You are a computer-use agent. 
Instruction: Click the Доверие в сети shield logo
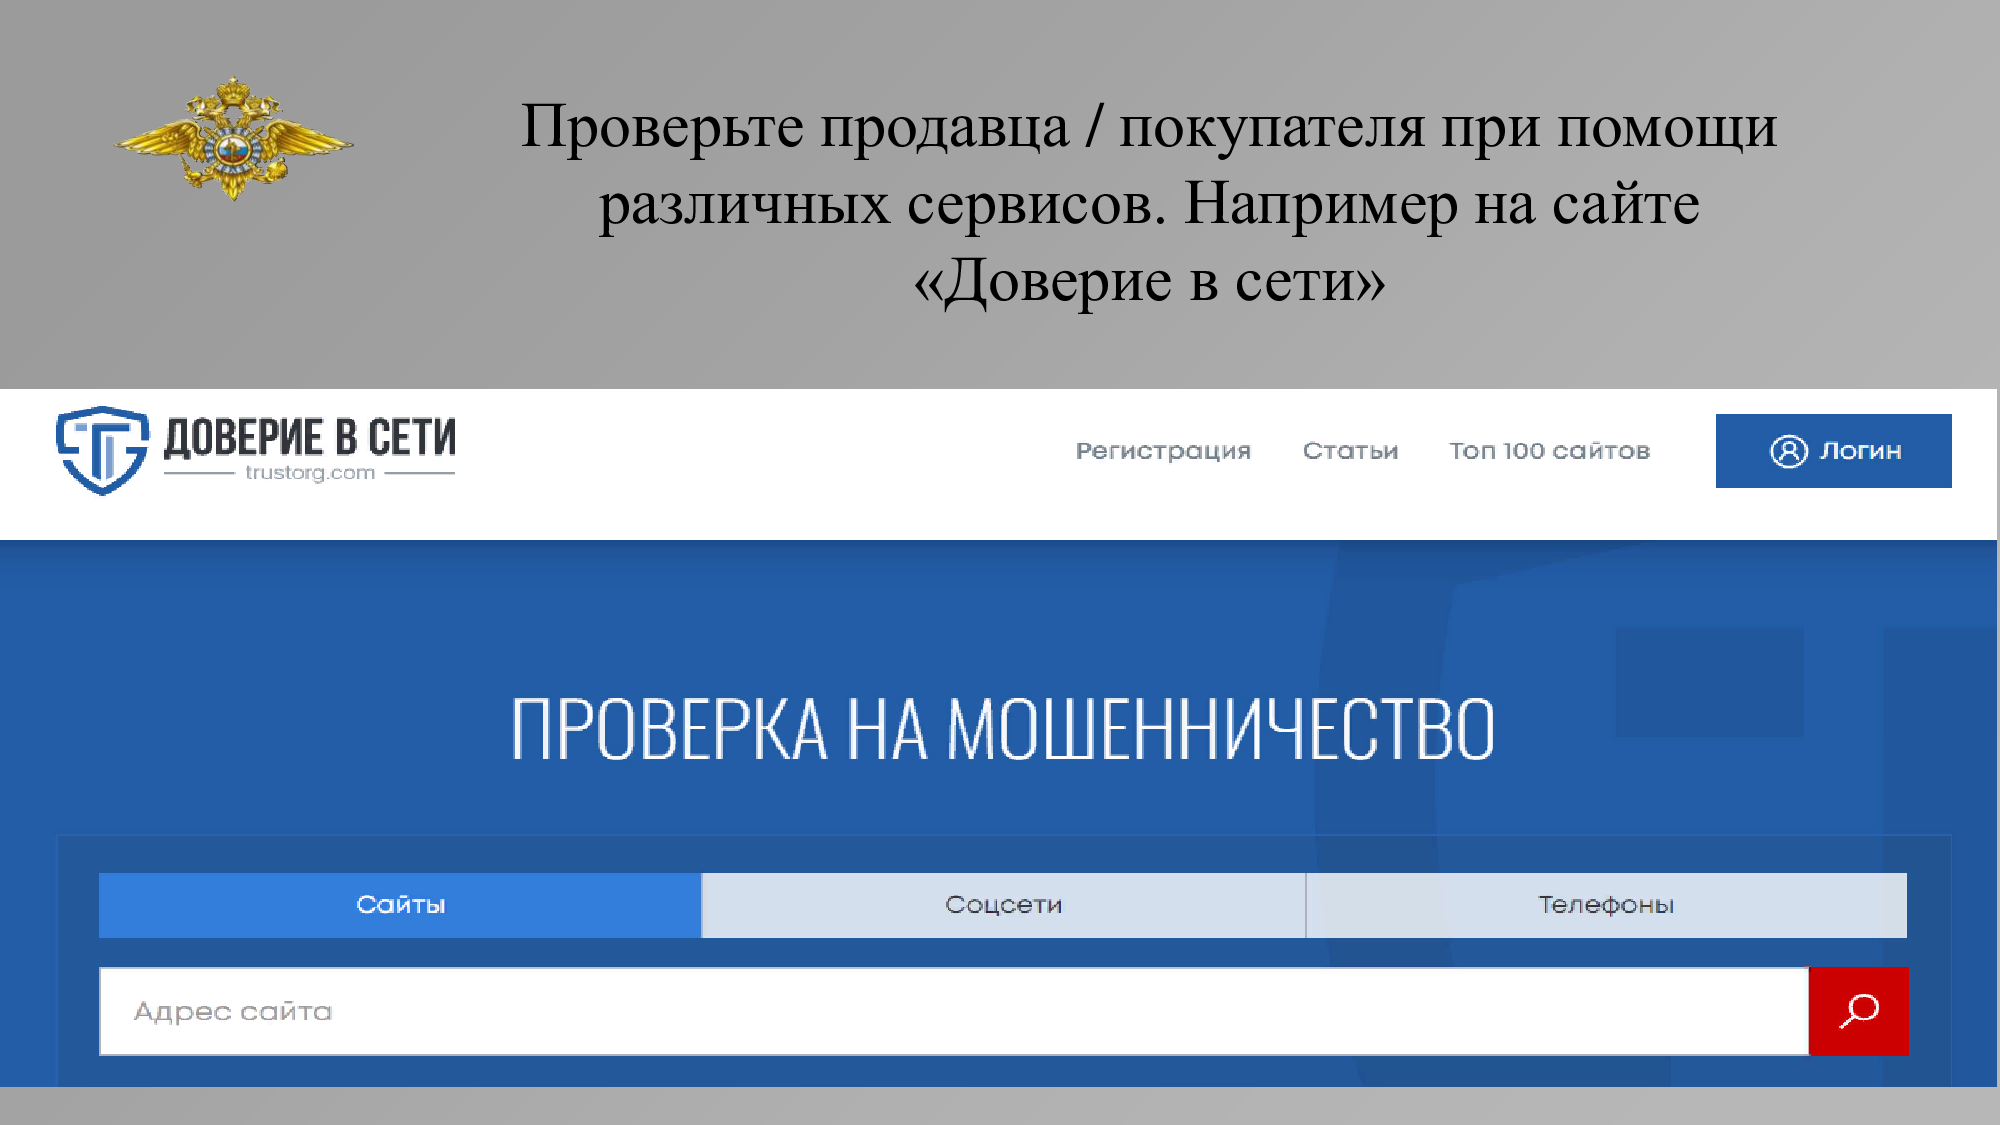click(103, 450)
